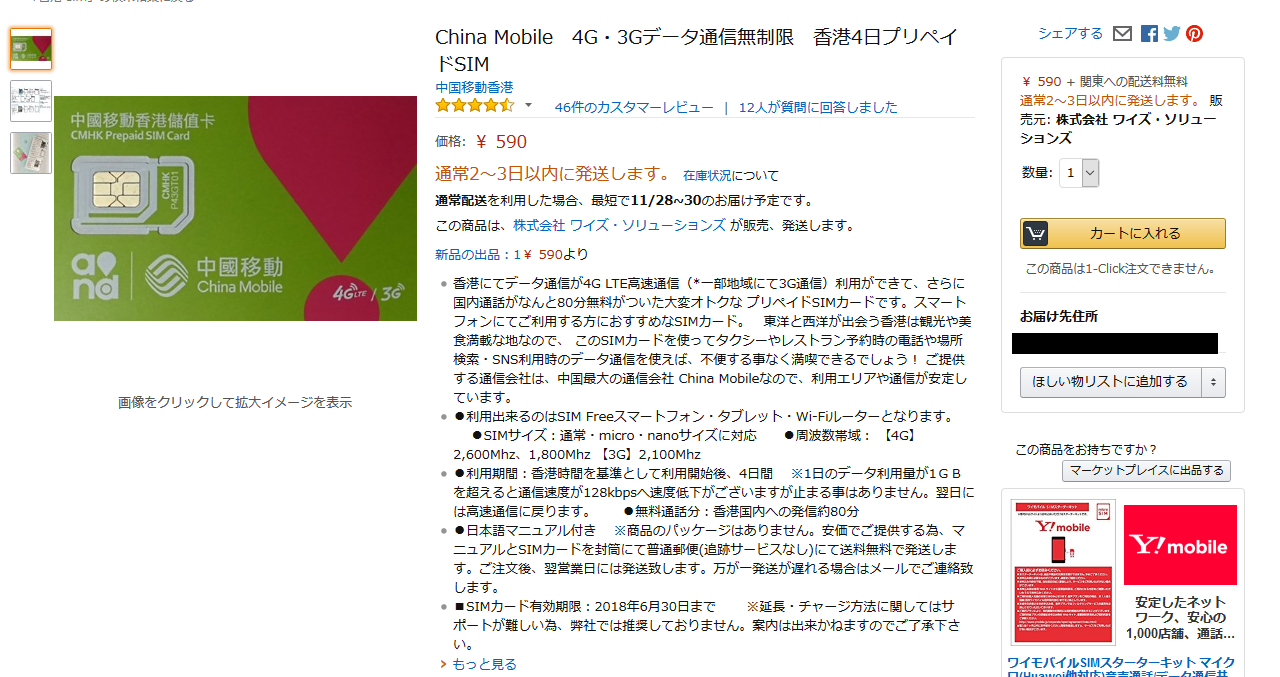The height and width of the screenshot is (677, 1280).
Task: Click the star rating icons
Action: point(475,105)
